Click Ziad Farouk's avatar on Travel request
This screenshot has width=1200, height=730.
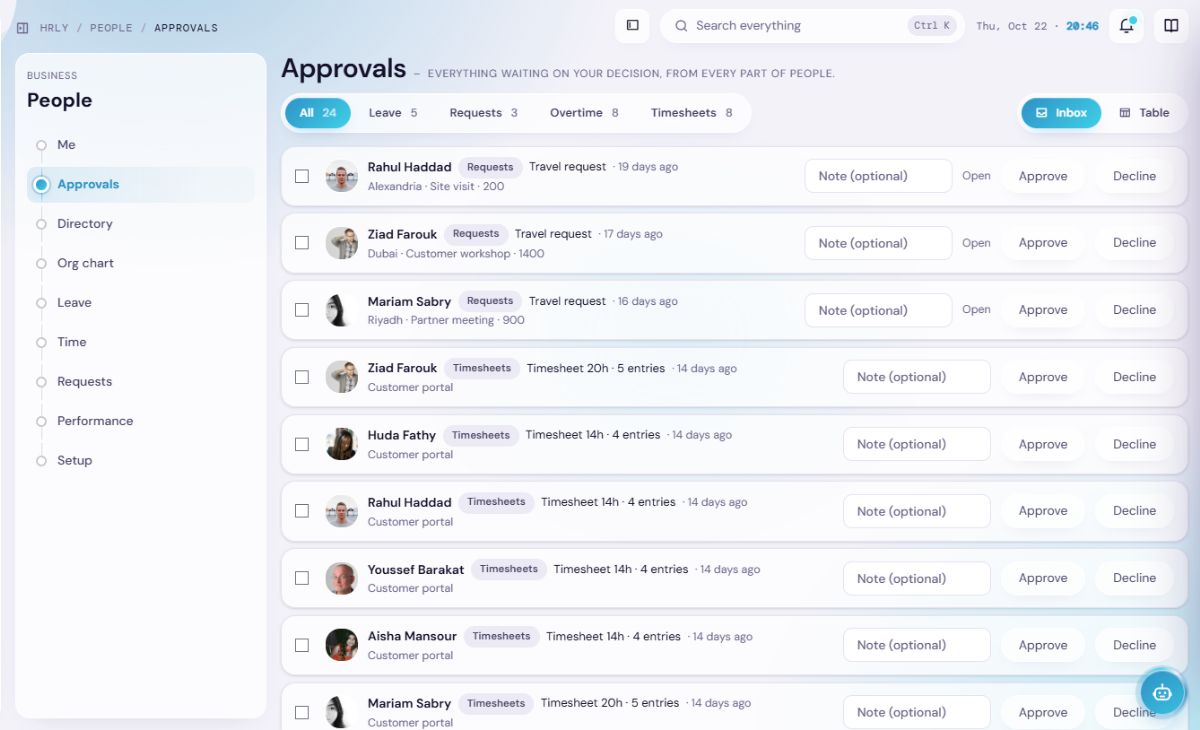click(342, 243)
